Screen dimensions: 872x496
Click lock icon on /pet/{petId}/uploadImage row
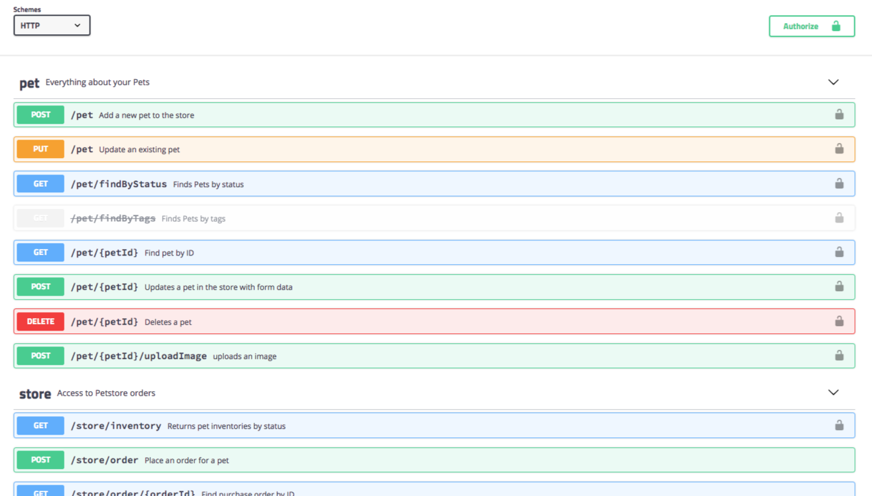[839, 355]
